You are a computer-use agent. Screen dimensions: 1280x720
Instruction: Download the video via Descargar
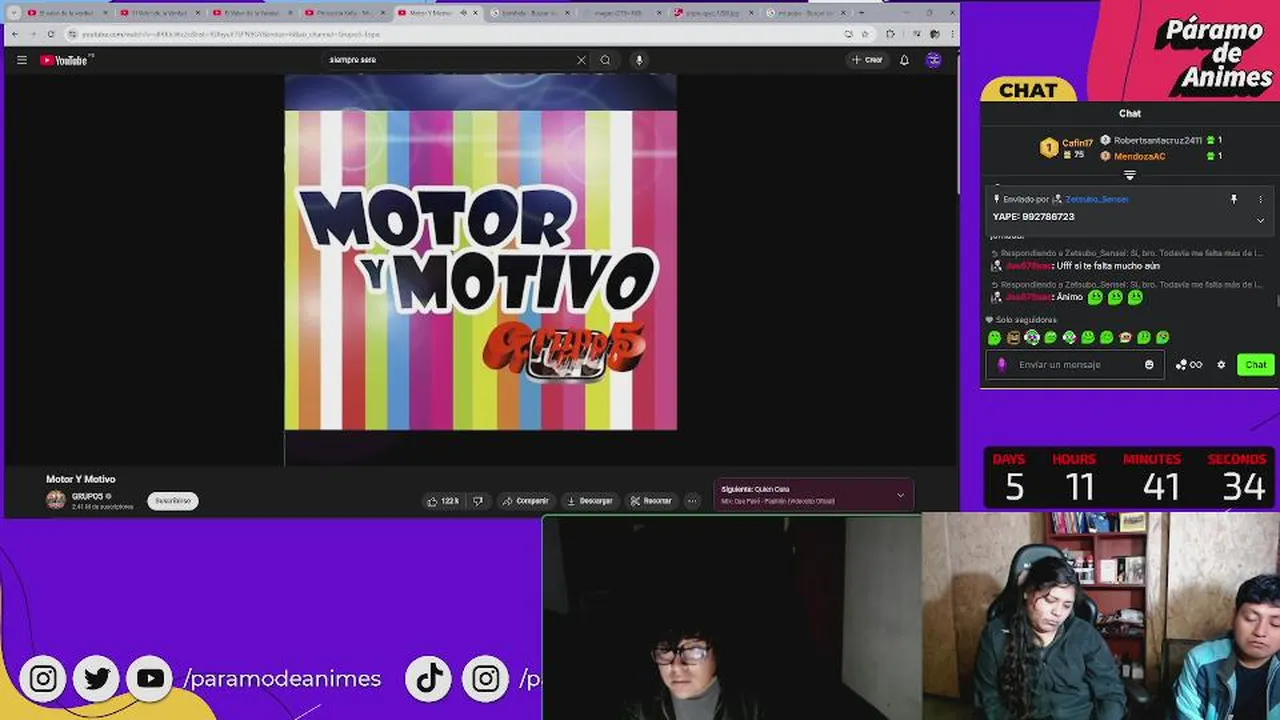click(x=589, y=501)
